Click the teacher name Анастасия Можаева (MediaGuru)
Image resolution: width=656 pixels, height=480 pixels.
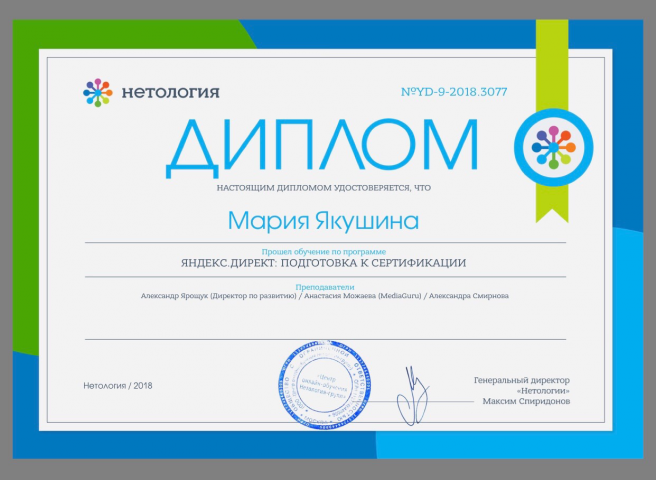tap(362, 296)
